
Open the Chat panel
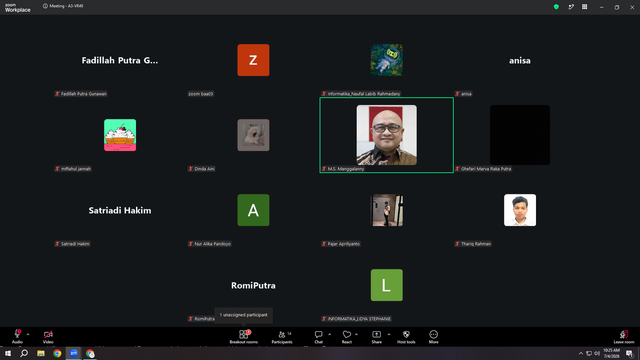[x=318, y=337]
